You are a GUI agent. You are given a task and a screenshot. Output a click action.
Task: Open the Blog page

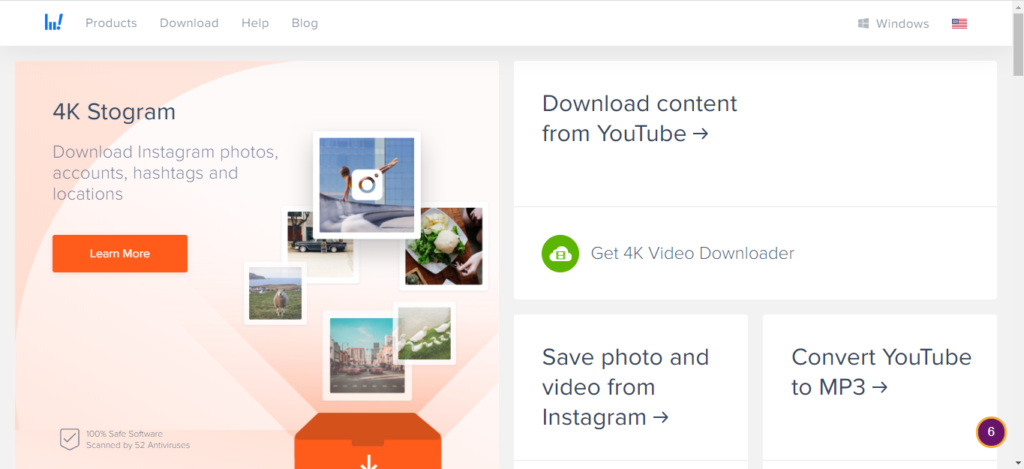(x=304, y=24)
